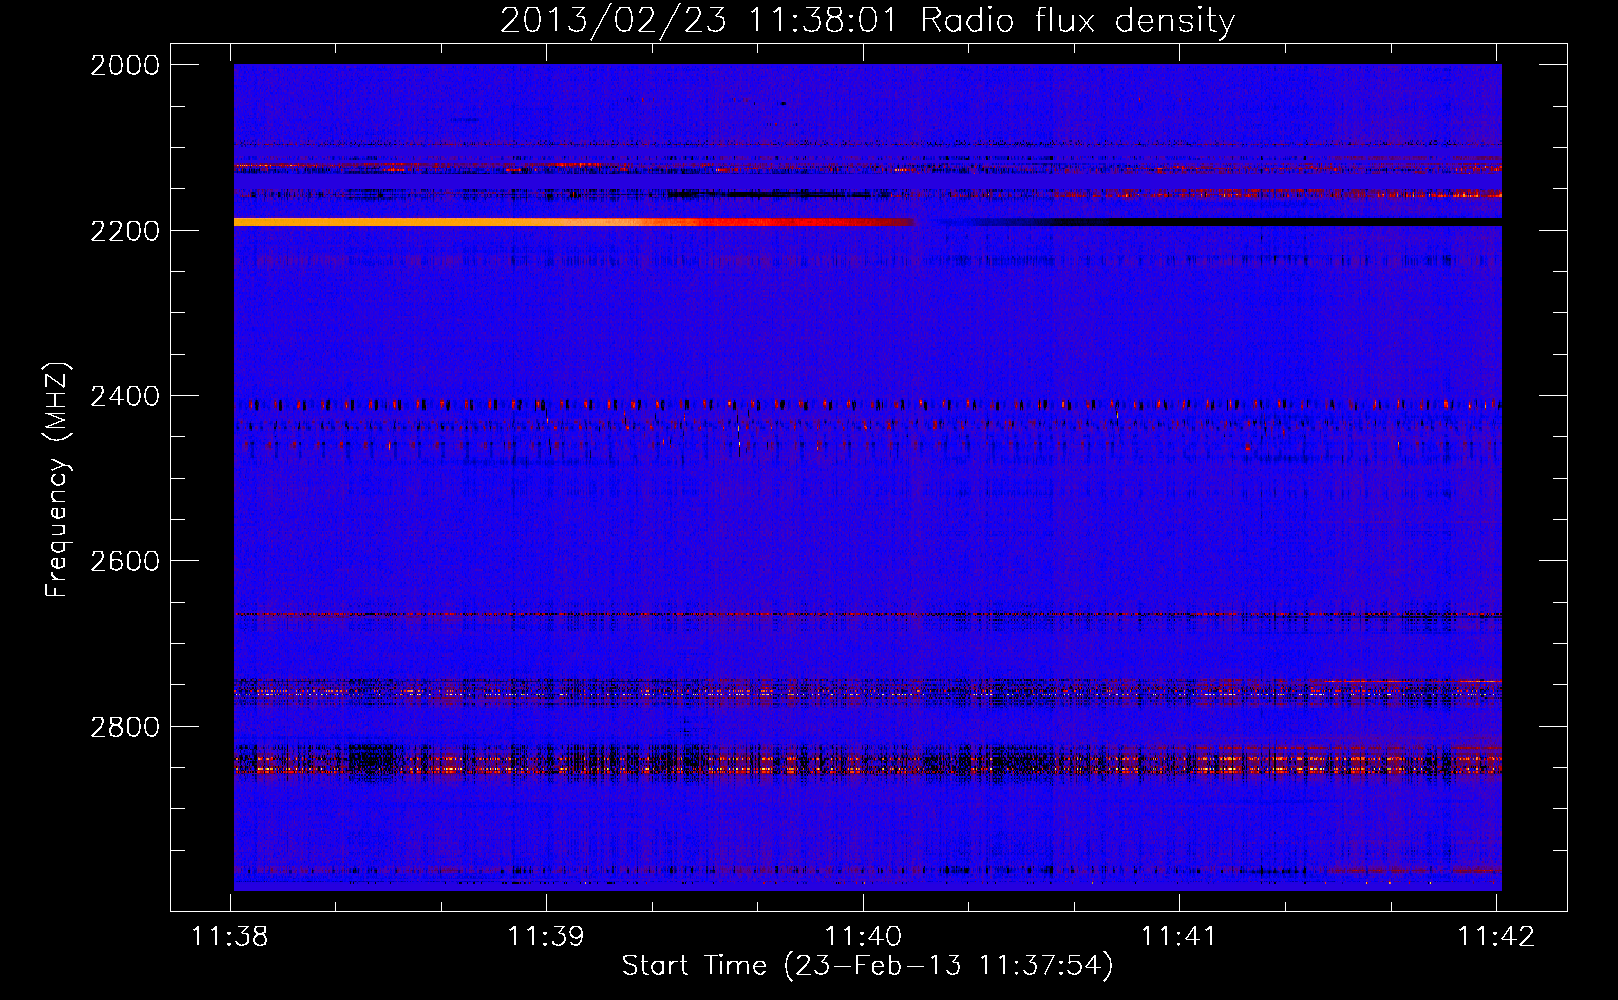
Task: Click the plot title '2013/02/23 11:38:01 Radio flux density'
Action: (x=867, y=20)
